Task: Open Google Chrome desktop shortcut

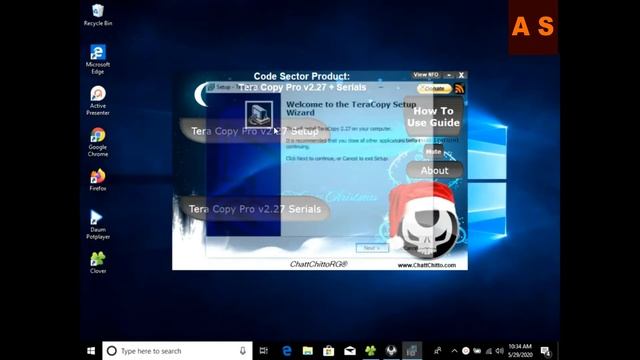Action: pos(98,142)
